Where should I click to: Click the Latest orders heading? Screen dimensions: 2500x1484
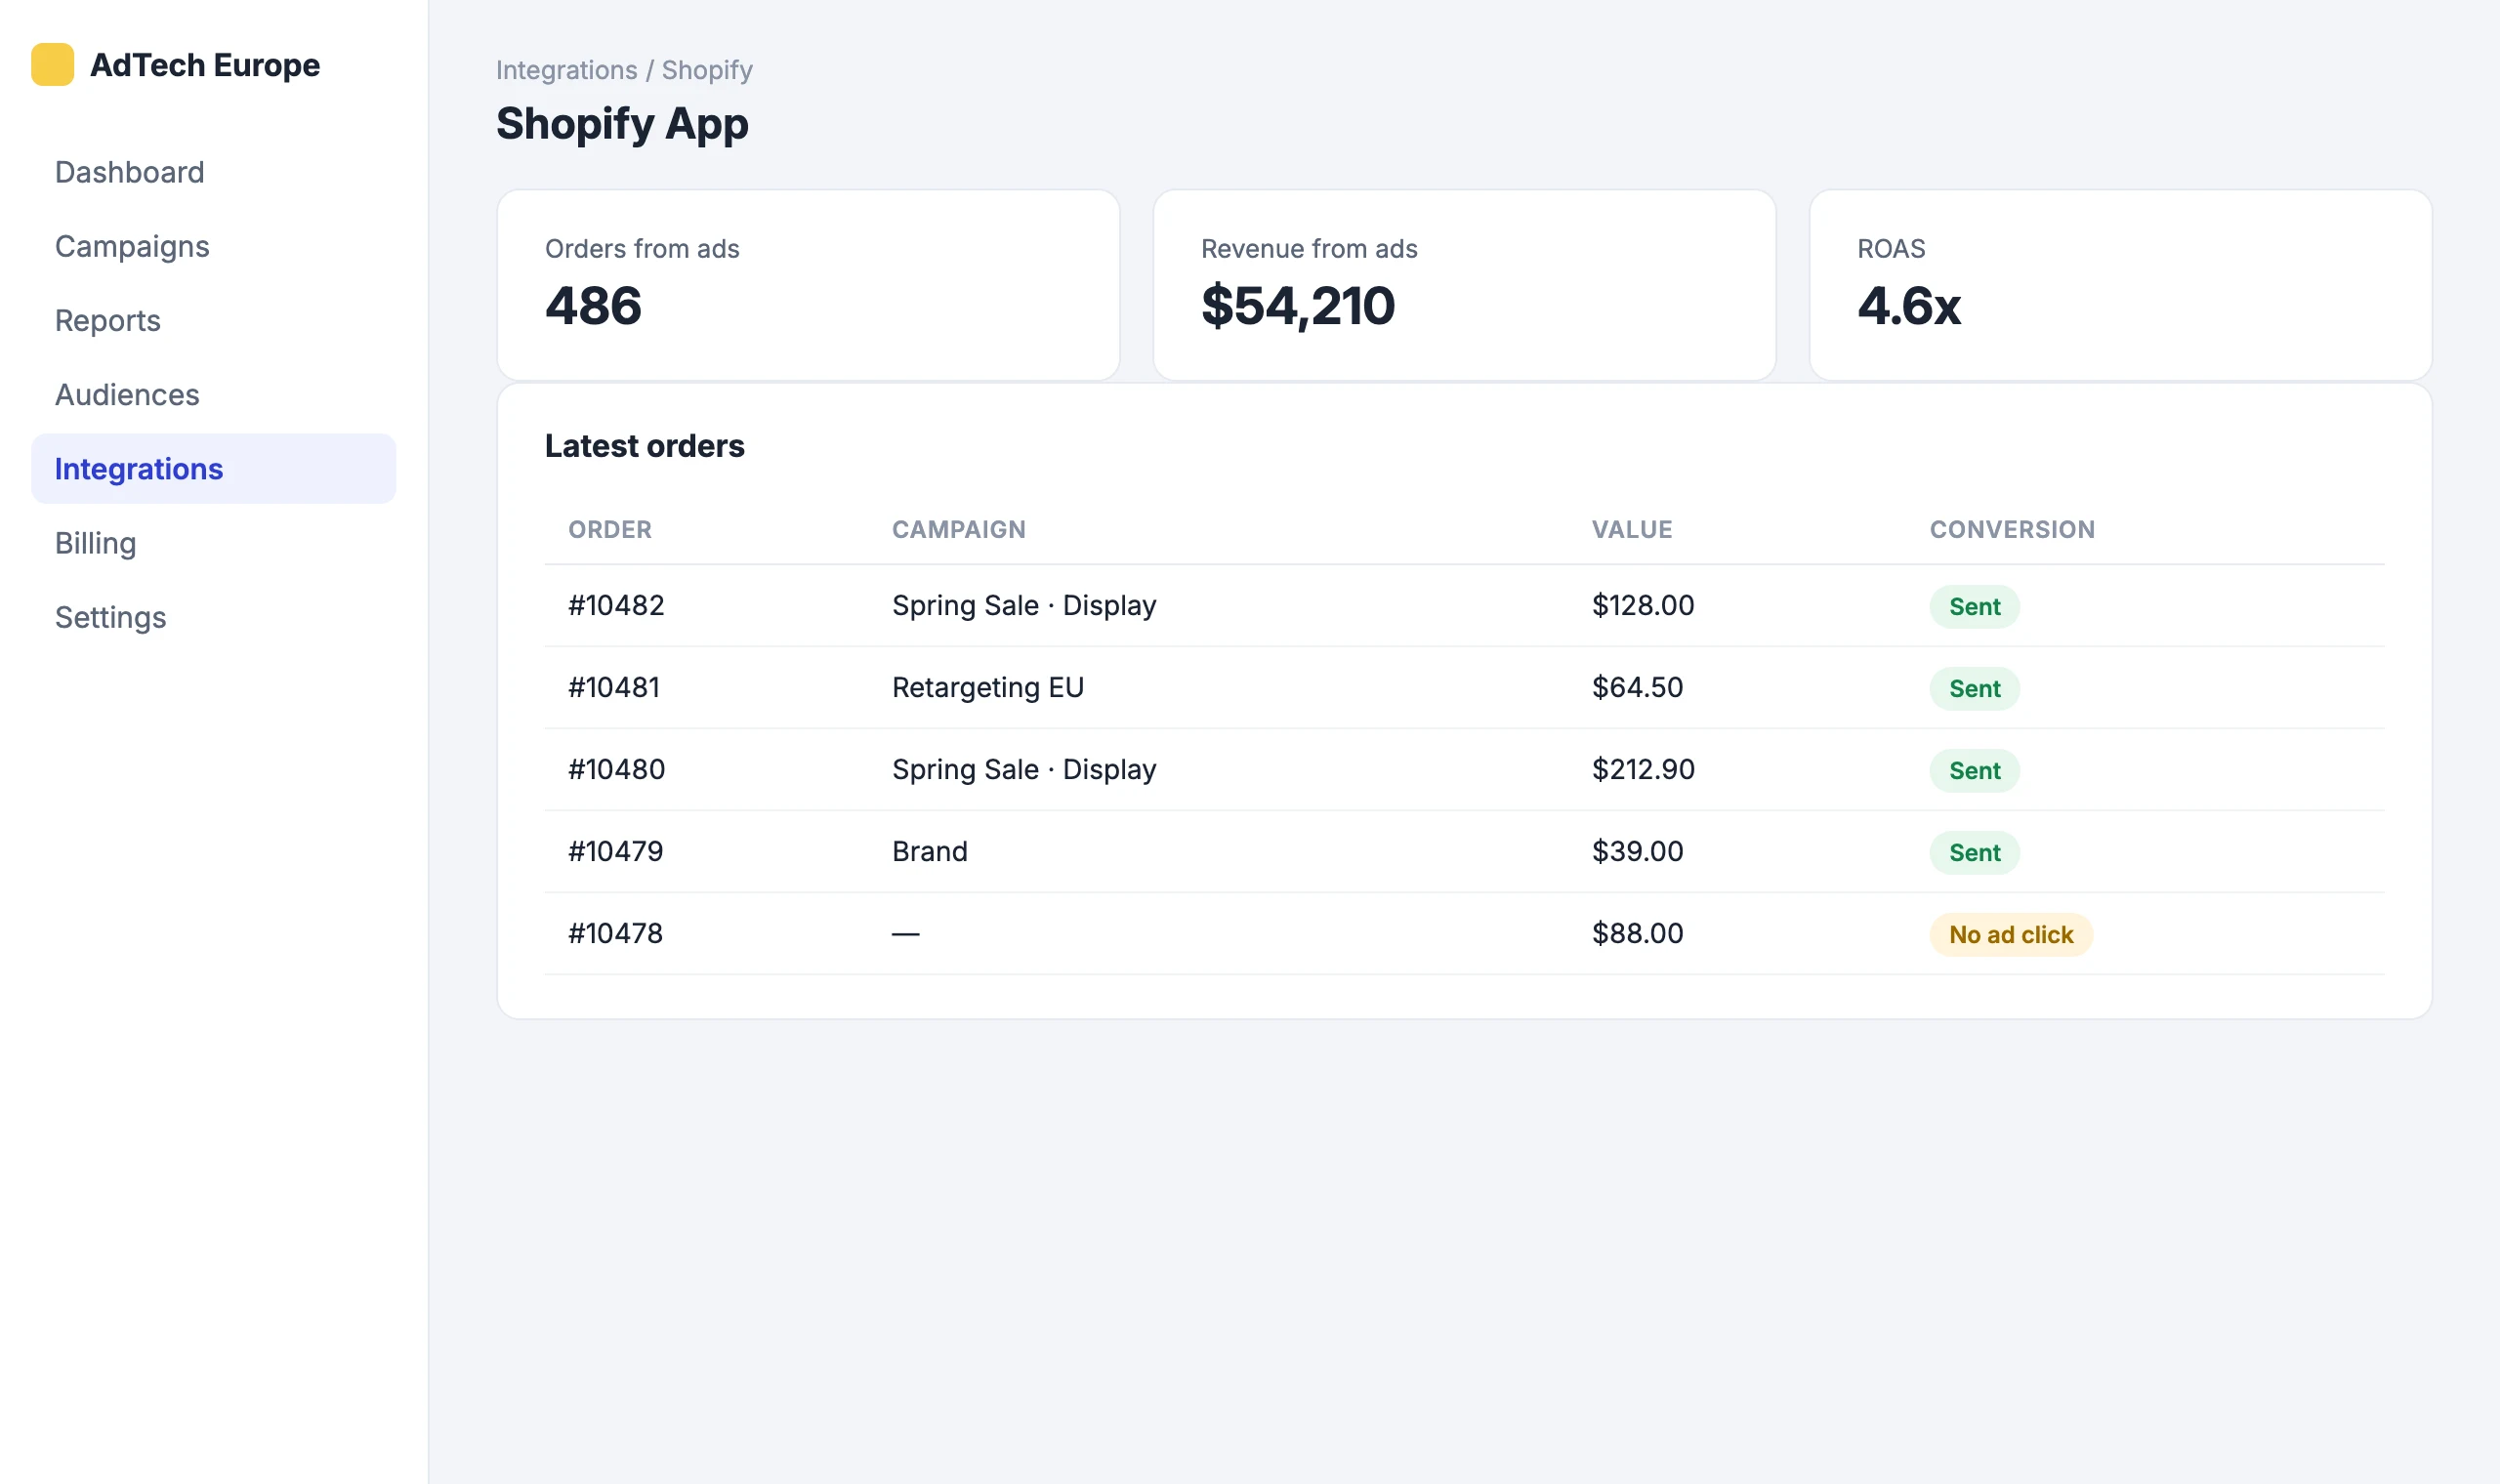644,446
